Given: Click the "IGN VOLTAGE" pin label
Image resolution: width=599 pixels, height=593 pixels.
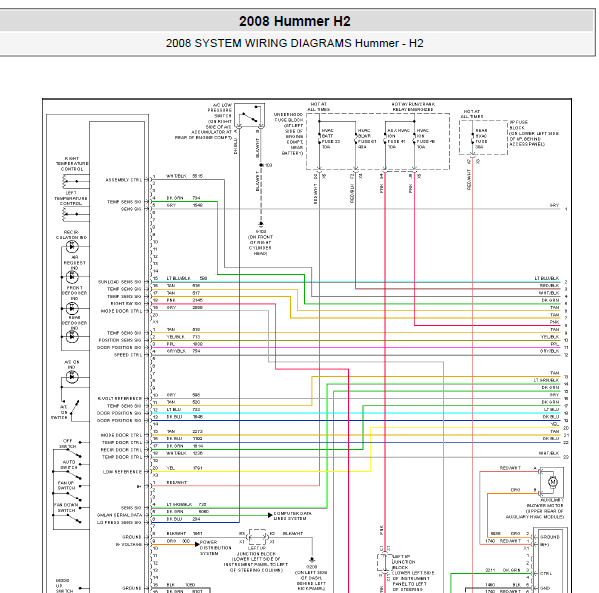Looking at the screenshot, I should pos(129,544).
